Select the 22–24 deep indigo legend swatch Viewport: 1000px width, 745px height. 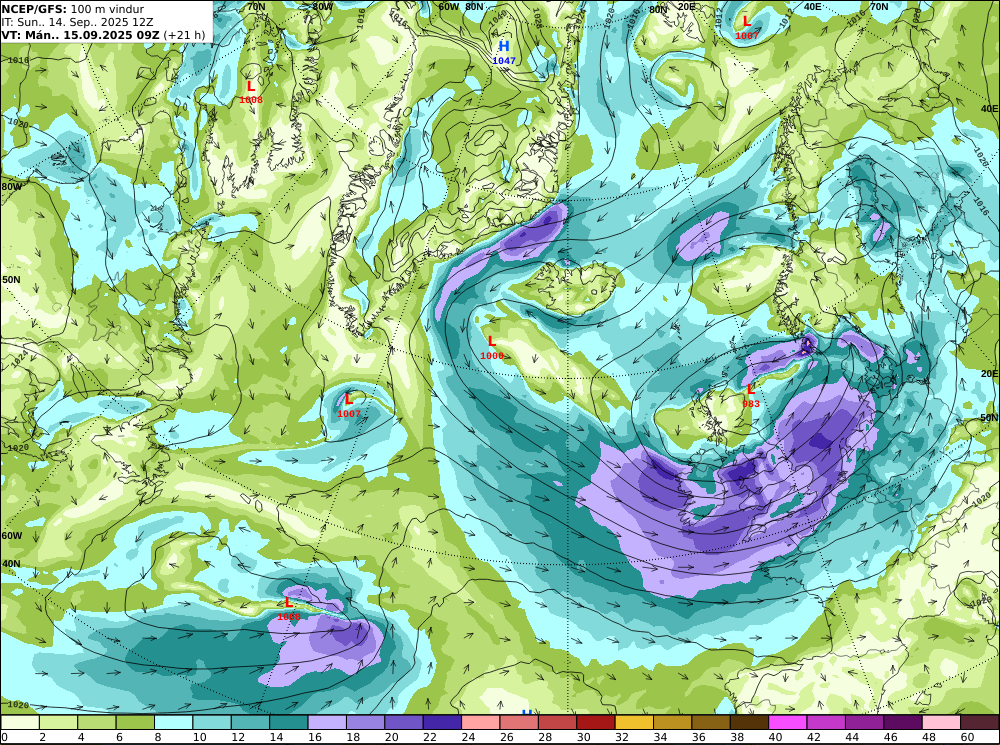[x=442, y=722]
